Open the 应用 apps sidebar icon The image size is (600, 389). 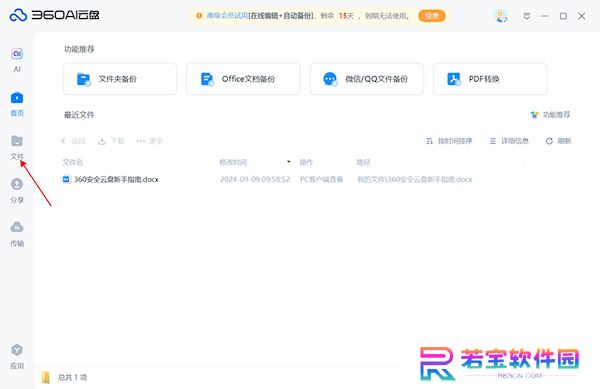pos(17,356)
